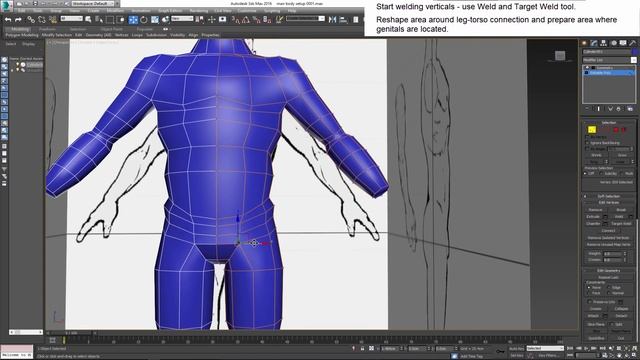Select the Unlink Selection tool

[x=42, y=19]
